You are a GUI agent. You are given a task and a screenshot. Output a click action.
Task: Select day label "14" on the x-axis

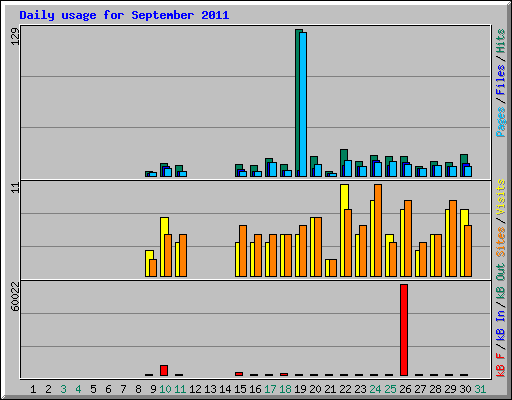click(x=225, y=389)
